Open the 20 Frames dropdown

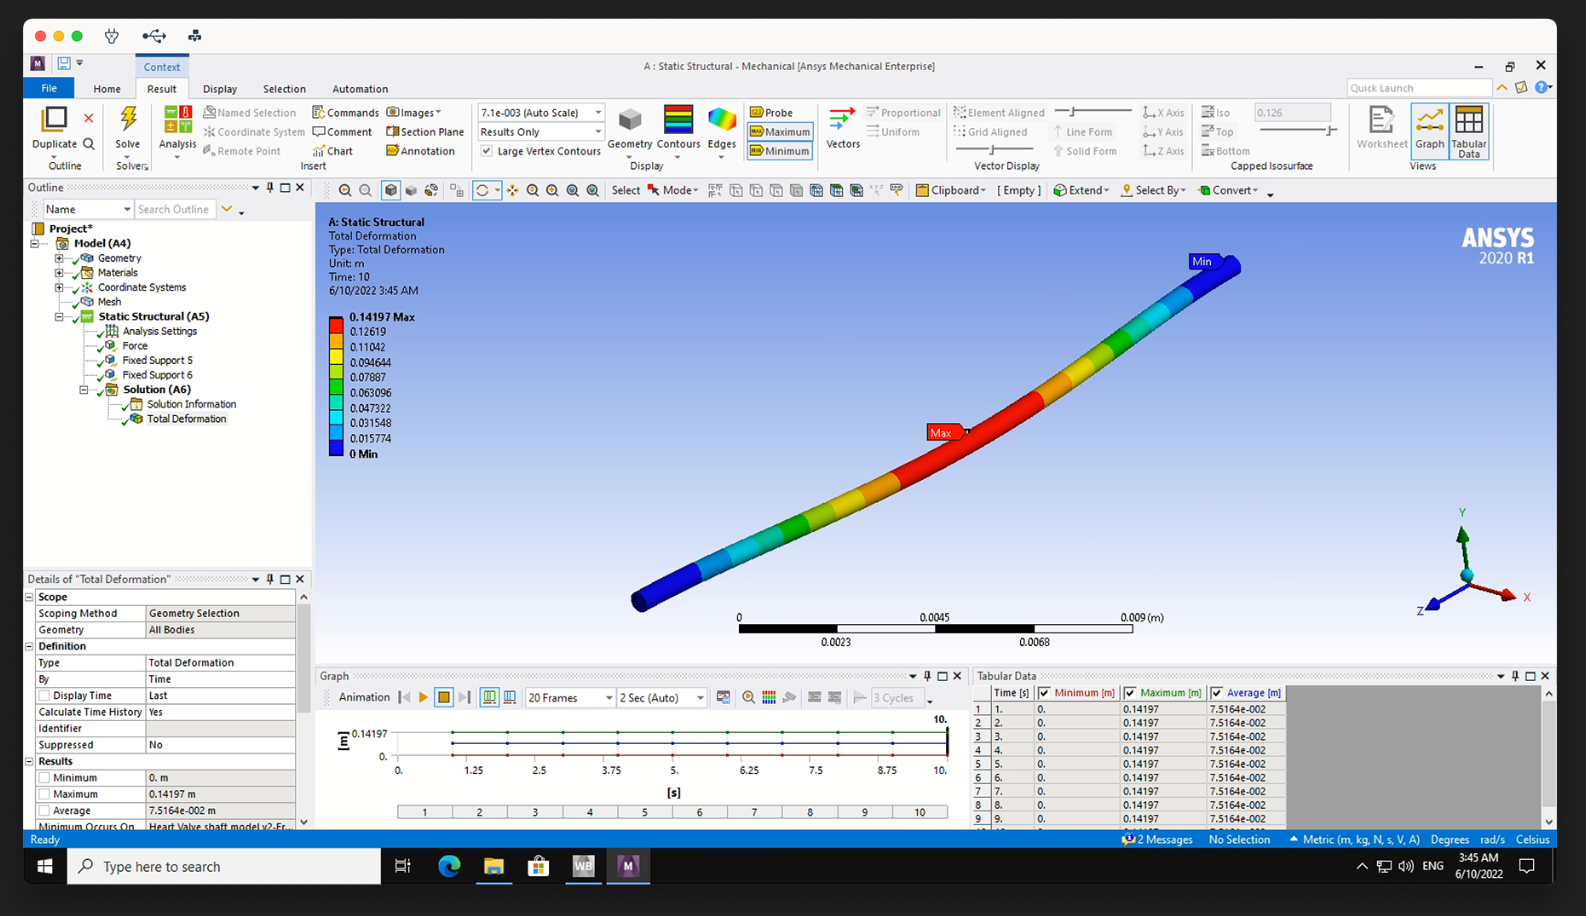(x=570, y=697)
